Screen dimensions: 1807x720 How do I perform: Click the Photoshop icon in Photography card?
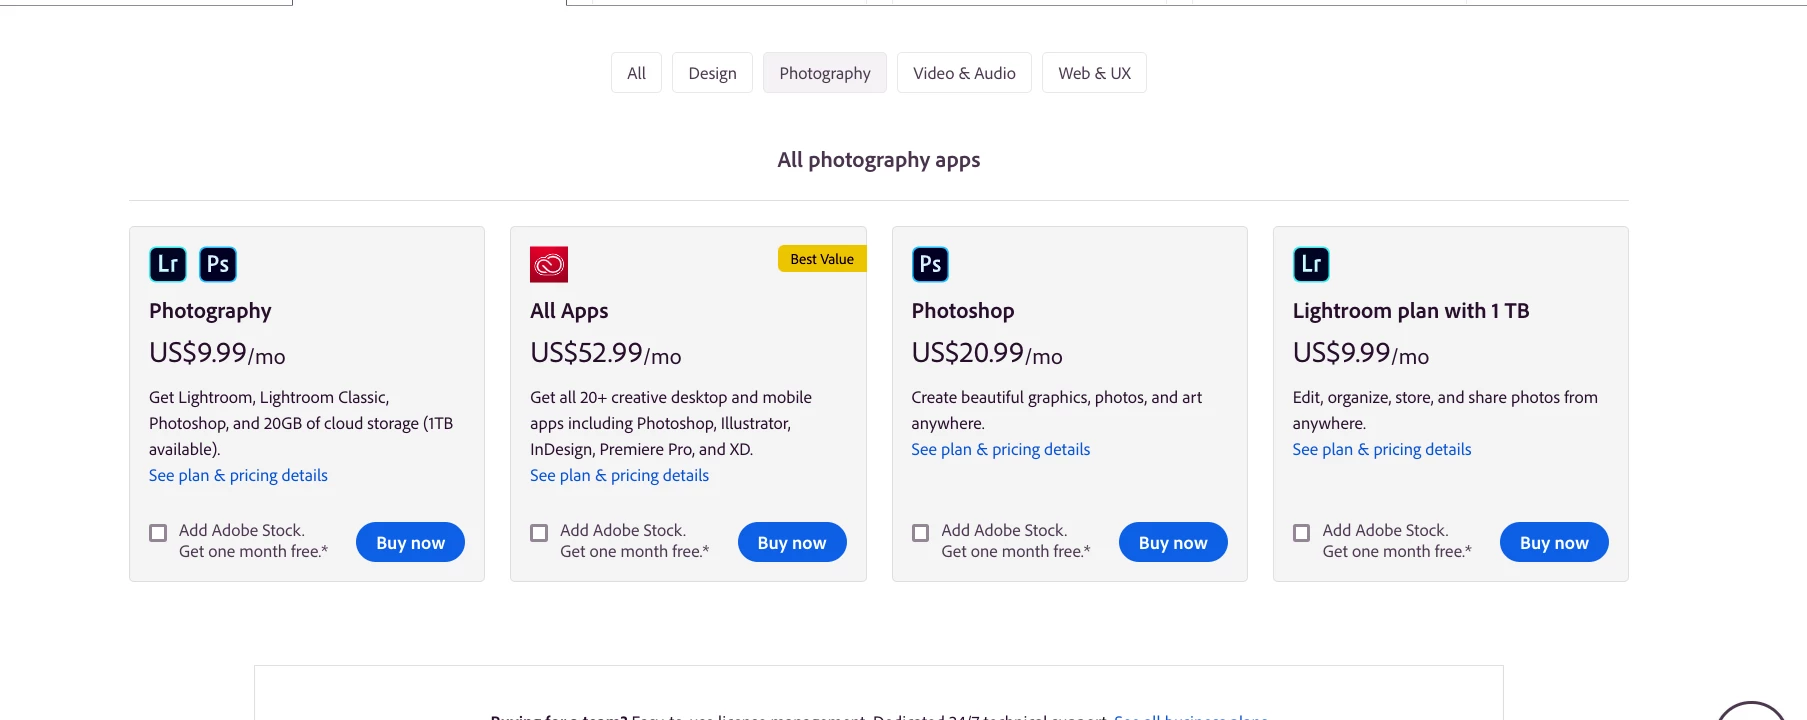[218, 264]
